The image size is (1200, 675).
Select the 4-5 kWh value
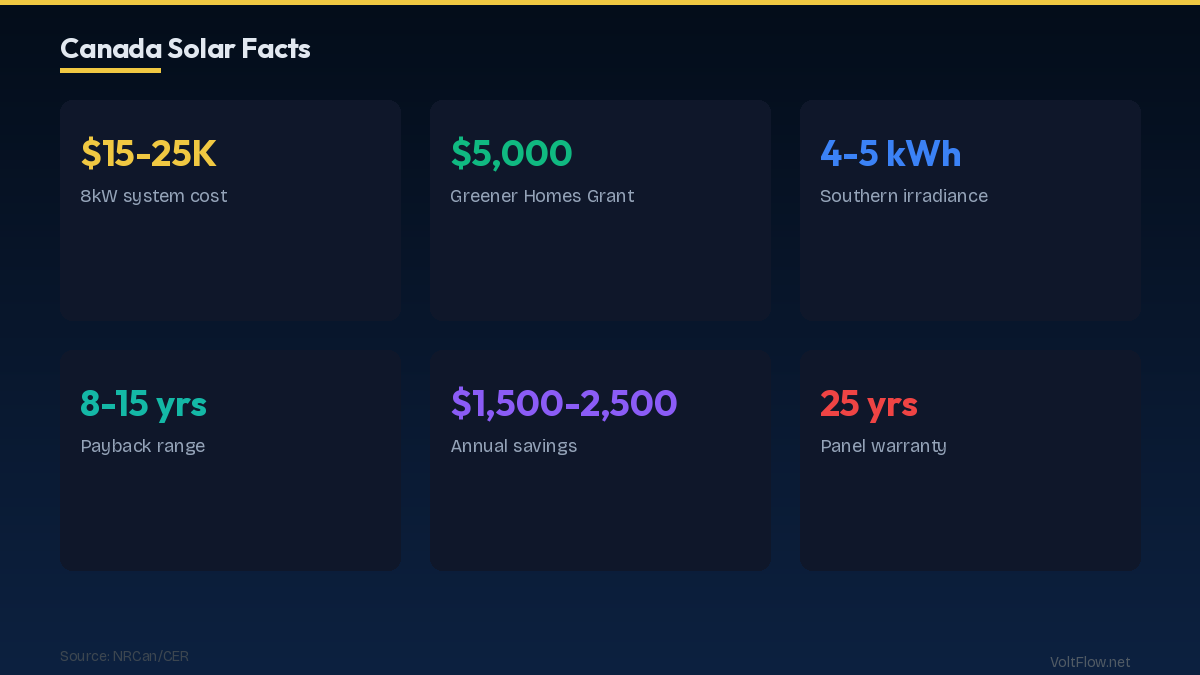click(x=890, y=153)
